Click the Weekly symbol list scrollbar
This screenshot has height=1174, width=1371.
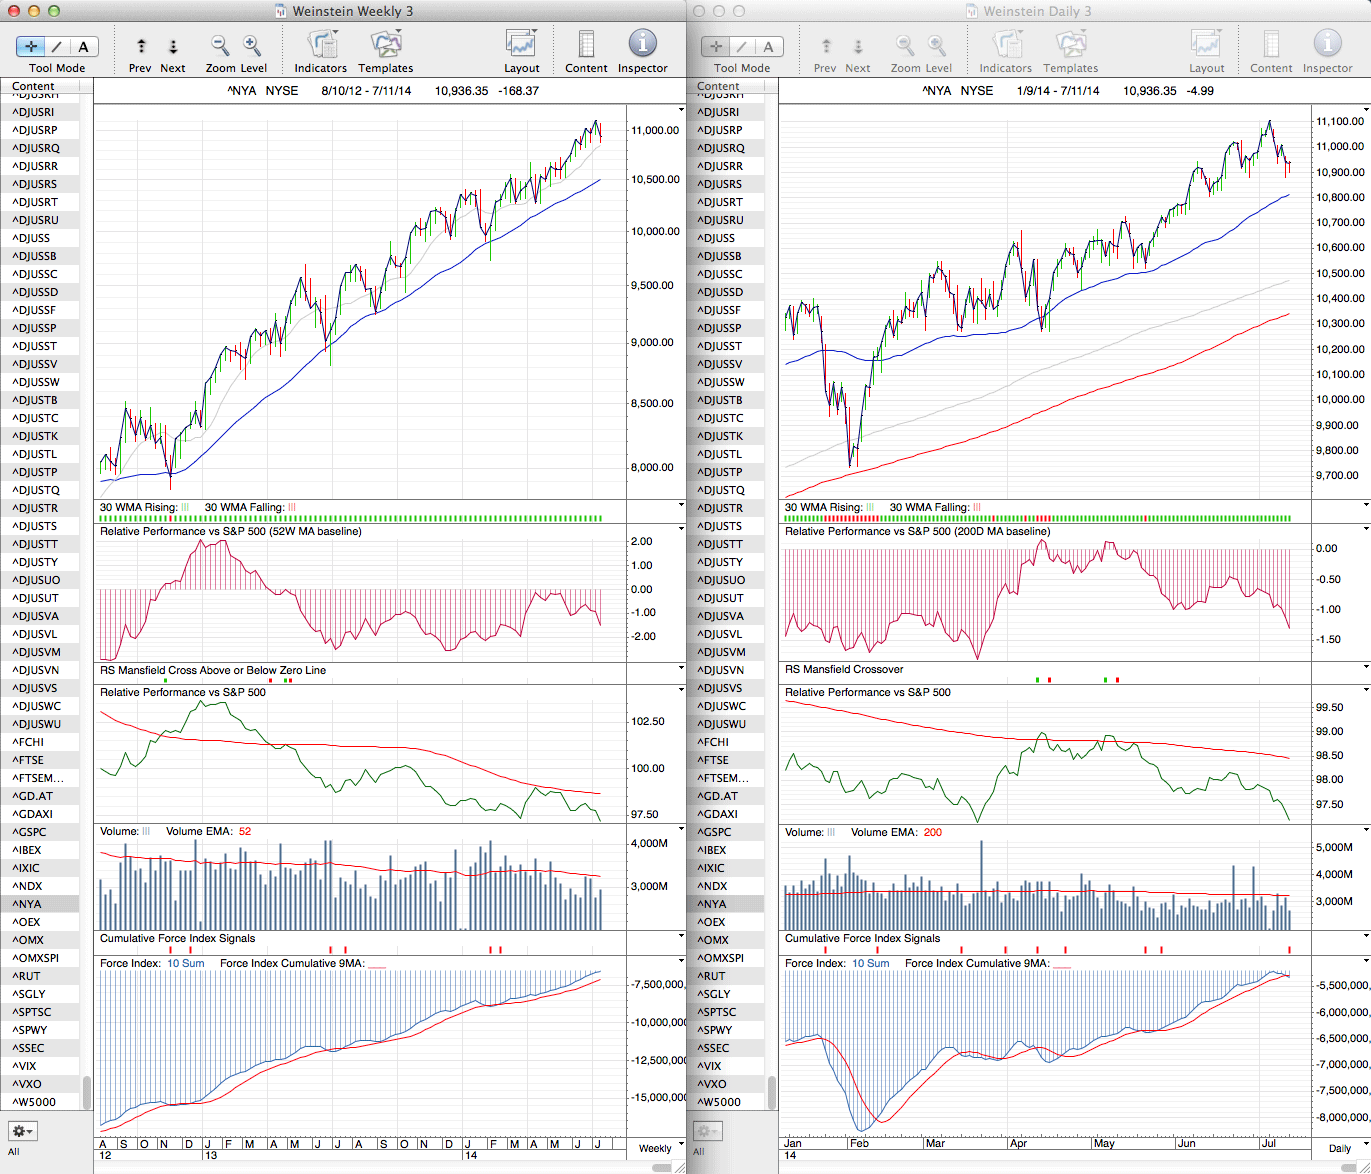click(x=87, y=1090)
